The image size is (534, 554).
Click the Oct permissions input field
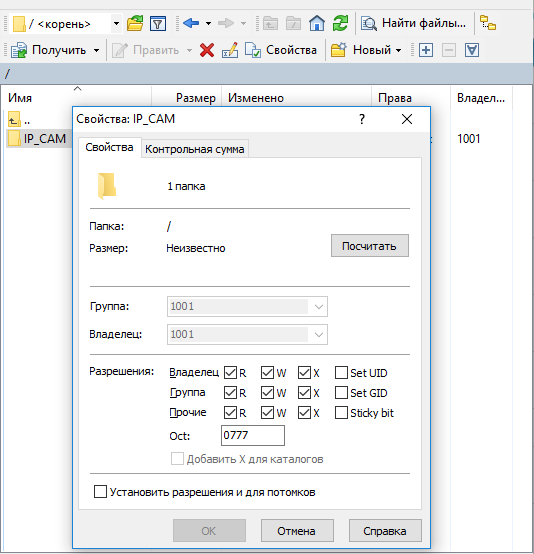253,435
